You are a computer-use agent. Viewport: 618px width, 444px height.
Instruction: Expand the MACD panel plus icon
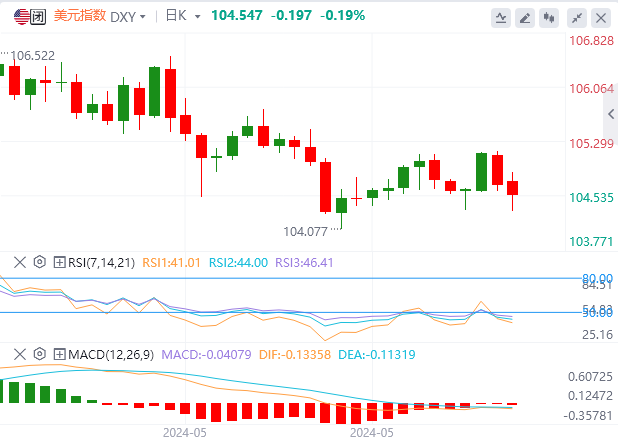[x=59, y=354]
